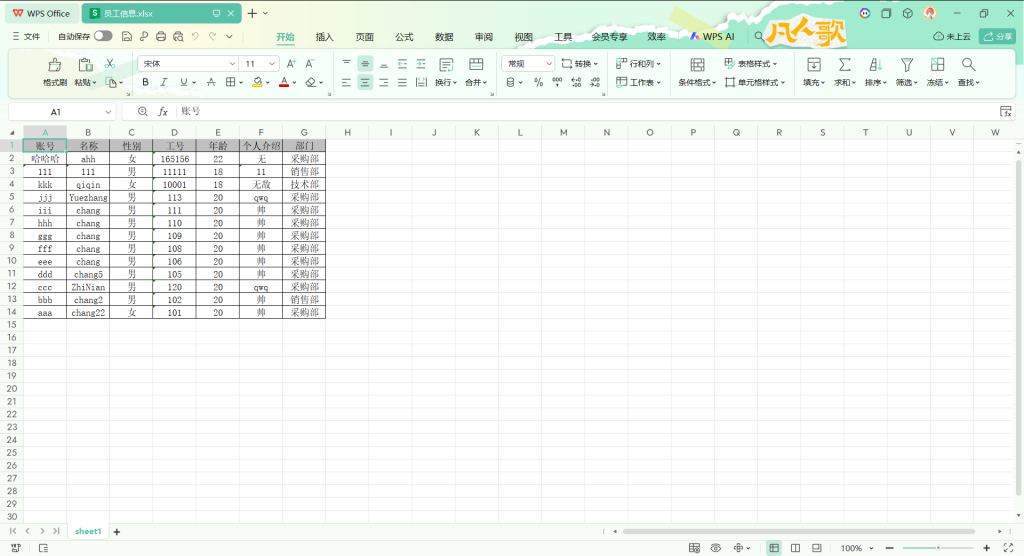The image size is (1024, 556).
Task: Open the font size dropdown
Action: point(262,63)
